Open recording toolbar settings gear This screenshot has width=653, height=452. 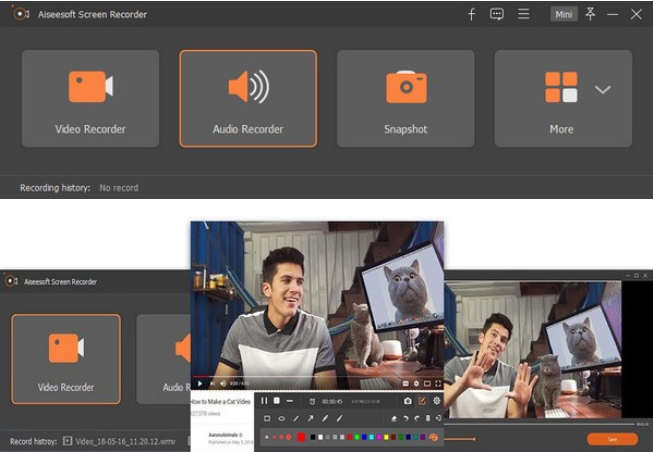(x=436, y=400)
